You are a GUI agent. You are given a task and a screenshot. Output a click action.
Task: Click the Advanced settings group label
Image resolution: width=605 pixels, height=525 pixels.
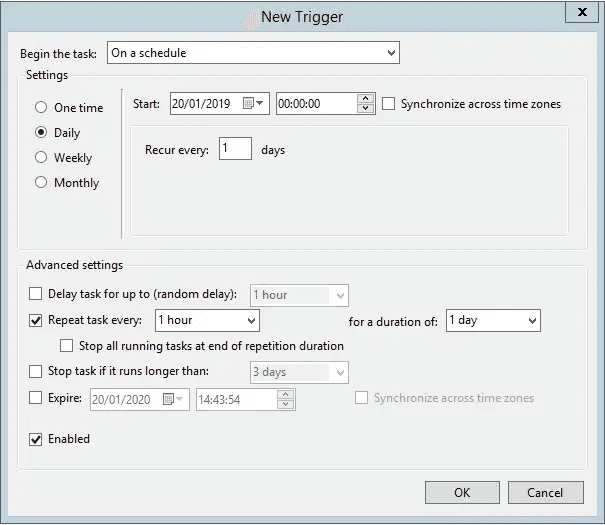tap(74, 265)
